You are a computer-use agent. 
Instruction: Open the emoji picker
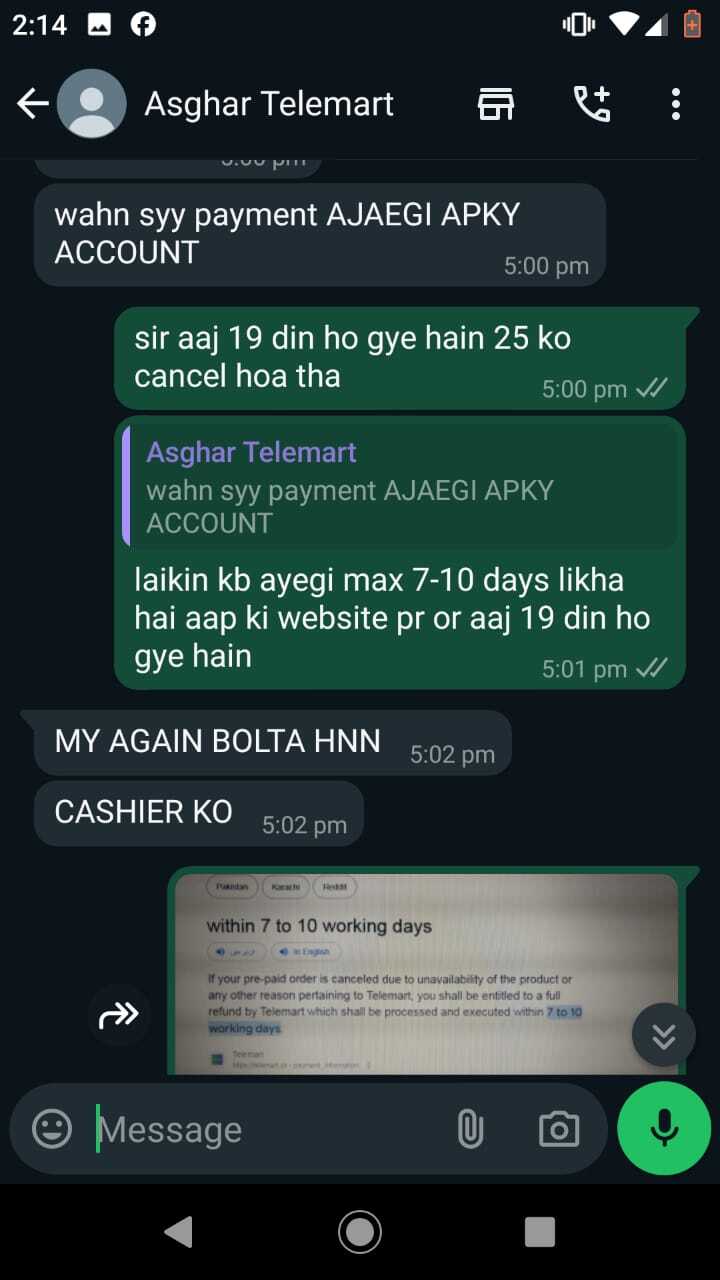tap(52, 1129)
